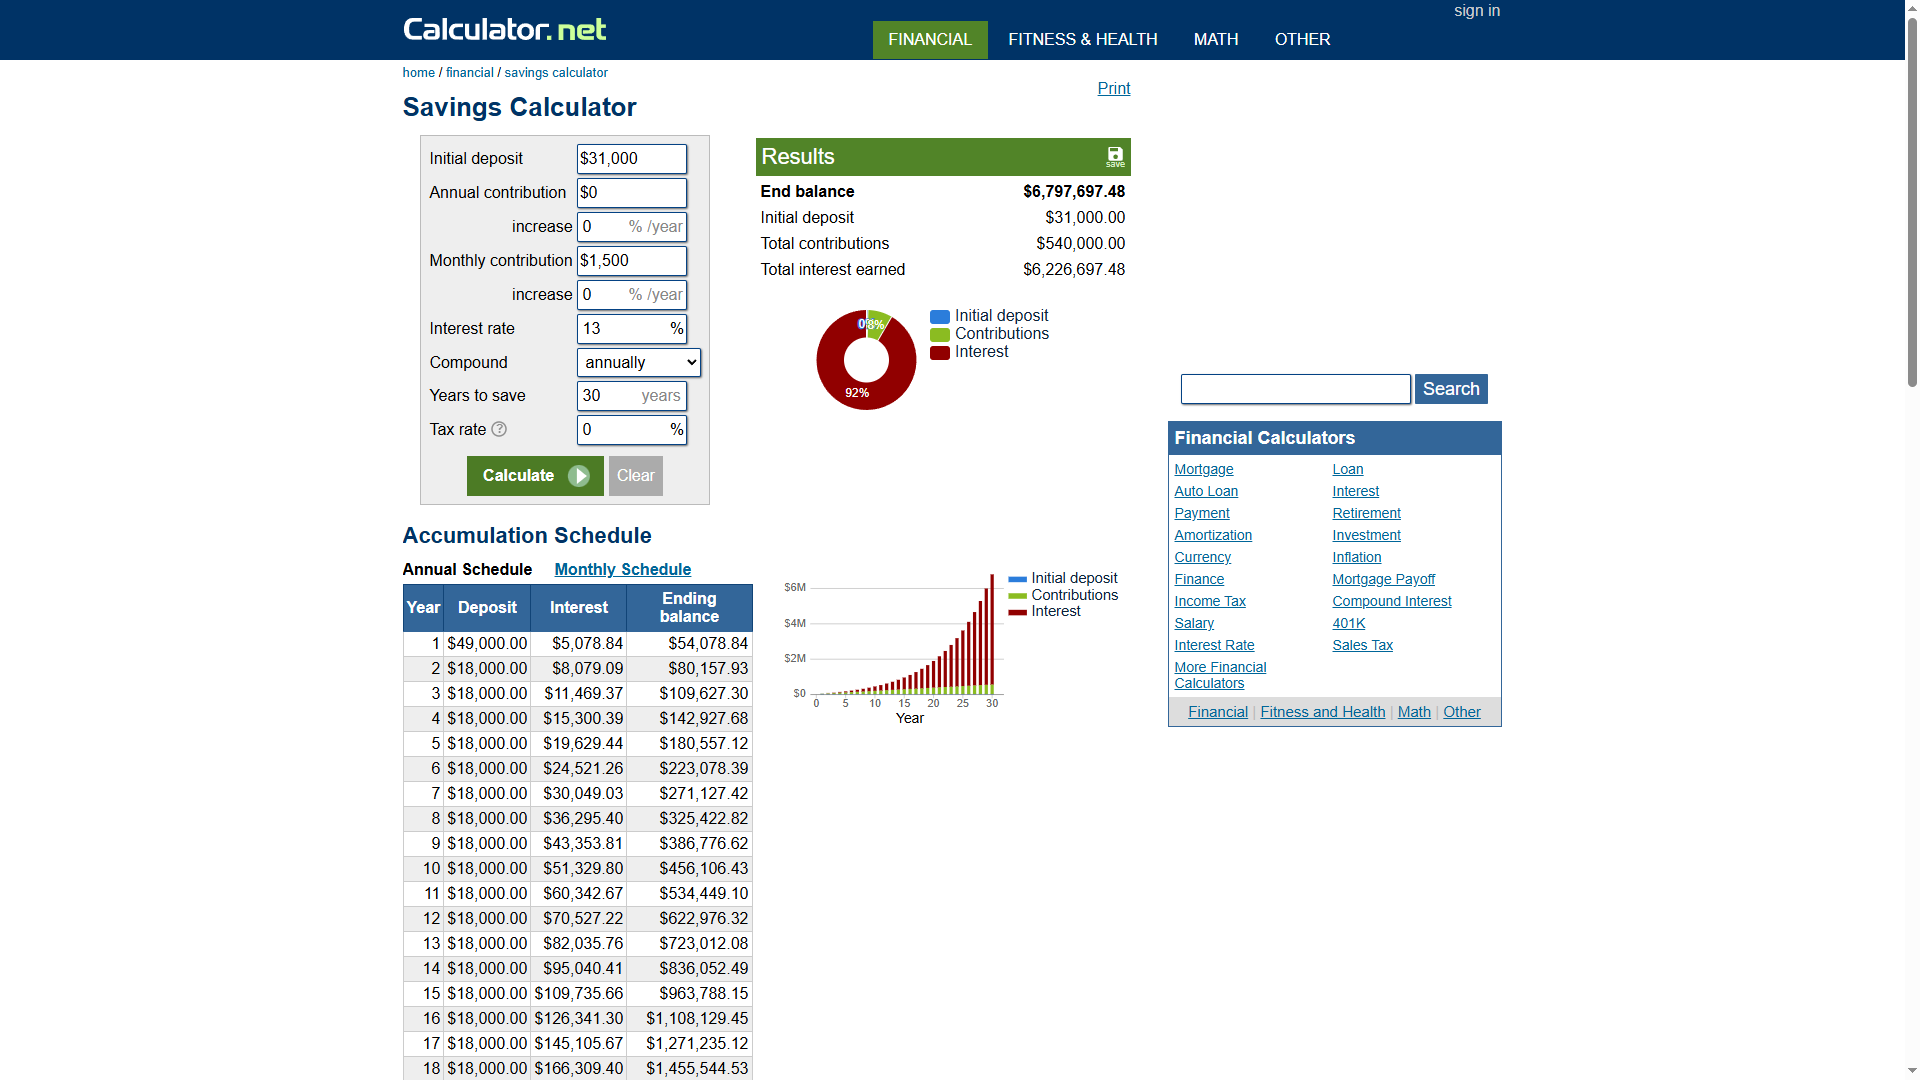The height and width of the screenshot is (1080, 1920).
Task: Click the blue Initial deposit legend swatch
Action: point(939,317)
